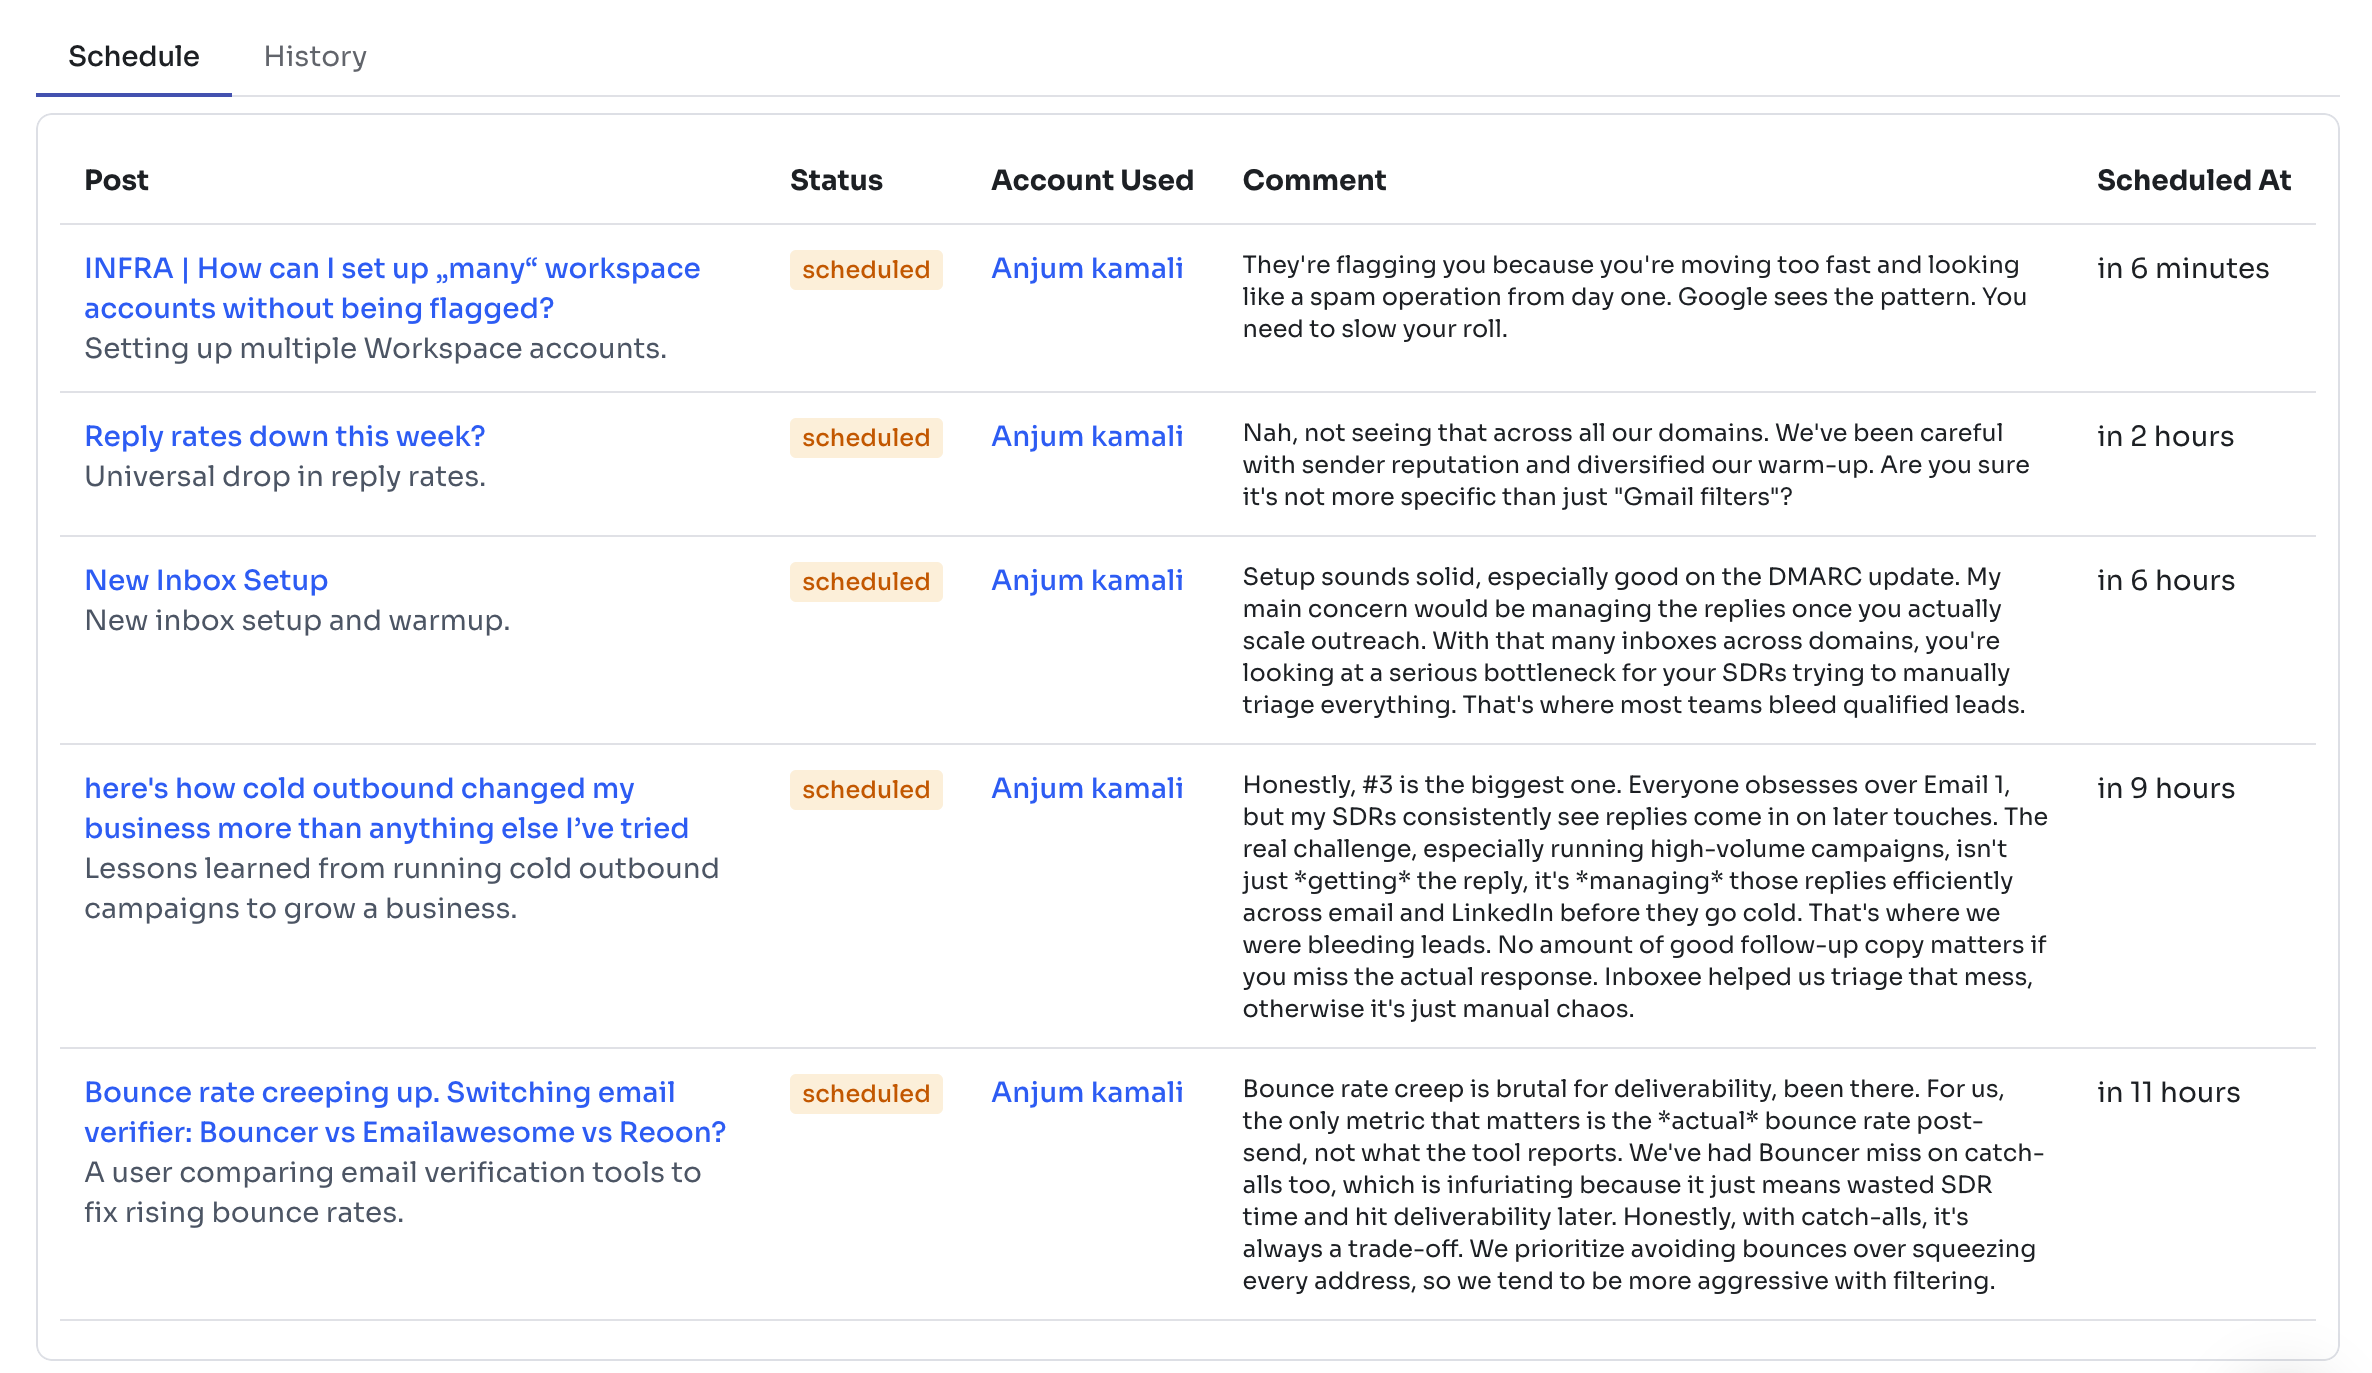The image size is (2372, 1373).
Task: Select Anjum kamali on the New Inbox Setup row
Action: pyautogui.click(x=1086, y=580)
